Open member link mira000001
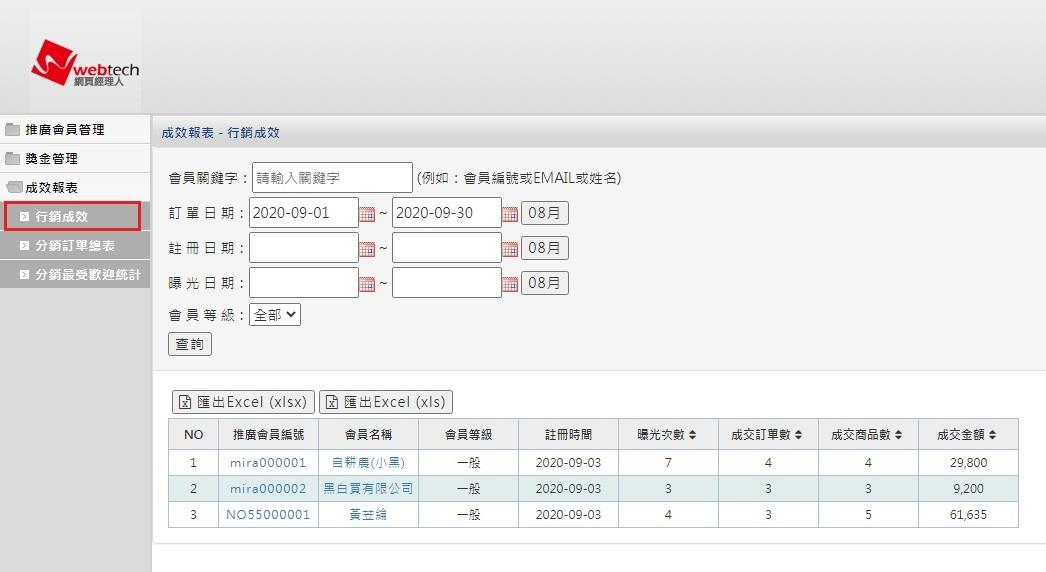The height and width of the screenshot is (572, 1046). 267,463
